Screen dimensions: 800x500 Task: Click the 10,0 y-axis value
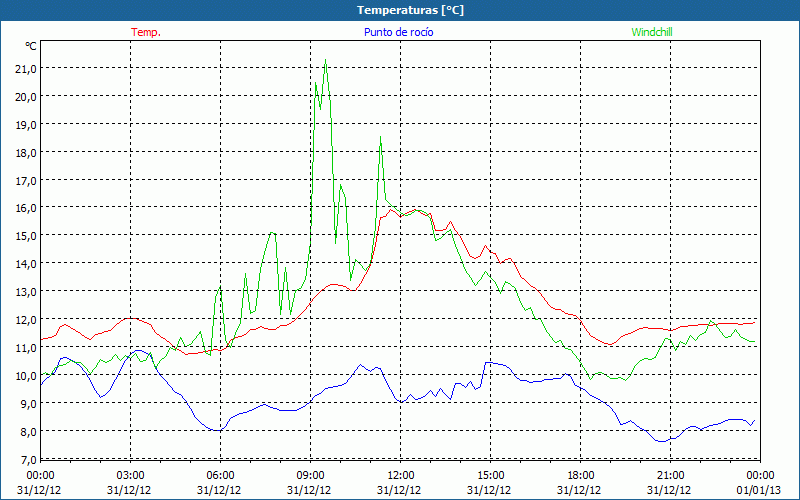(x=26, y=376)
